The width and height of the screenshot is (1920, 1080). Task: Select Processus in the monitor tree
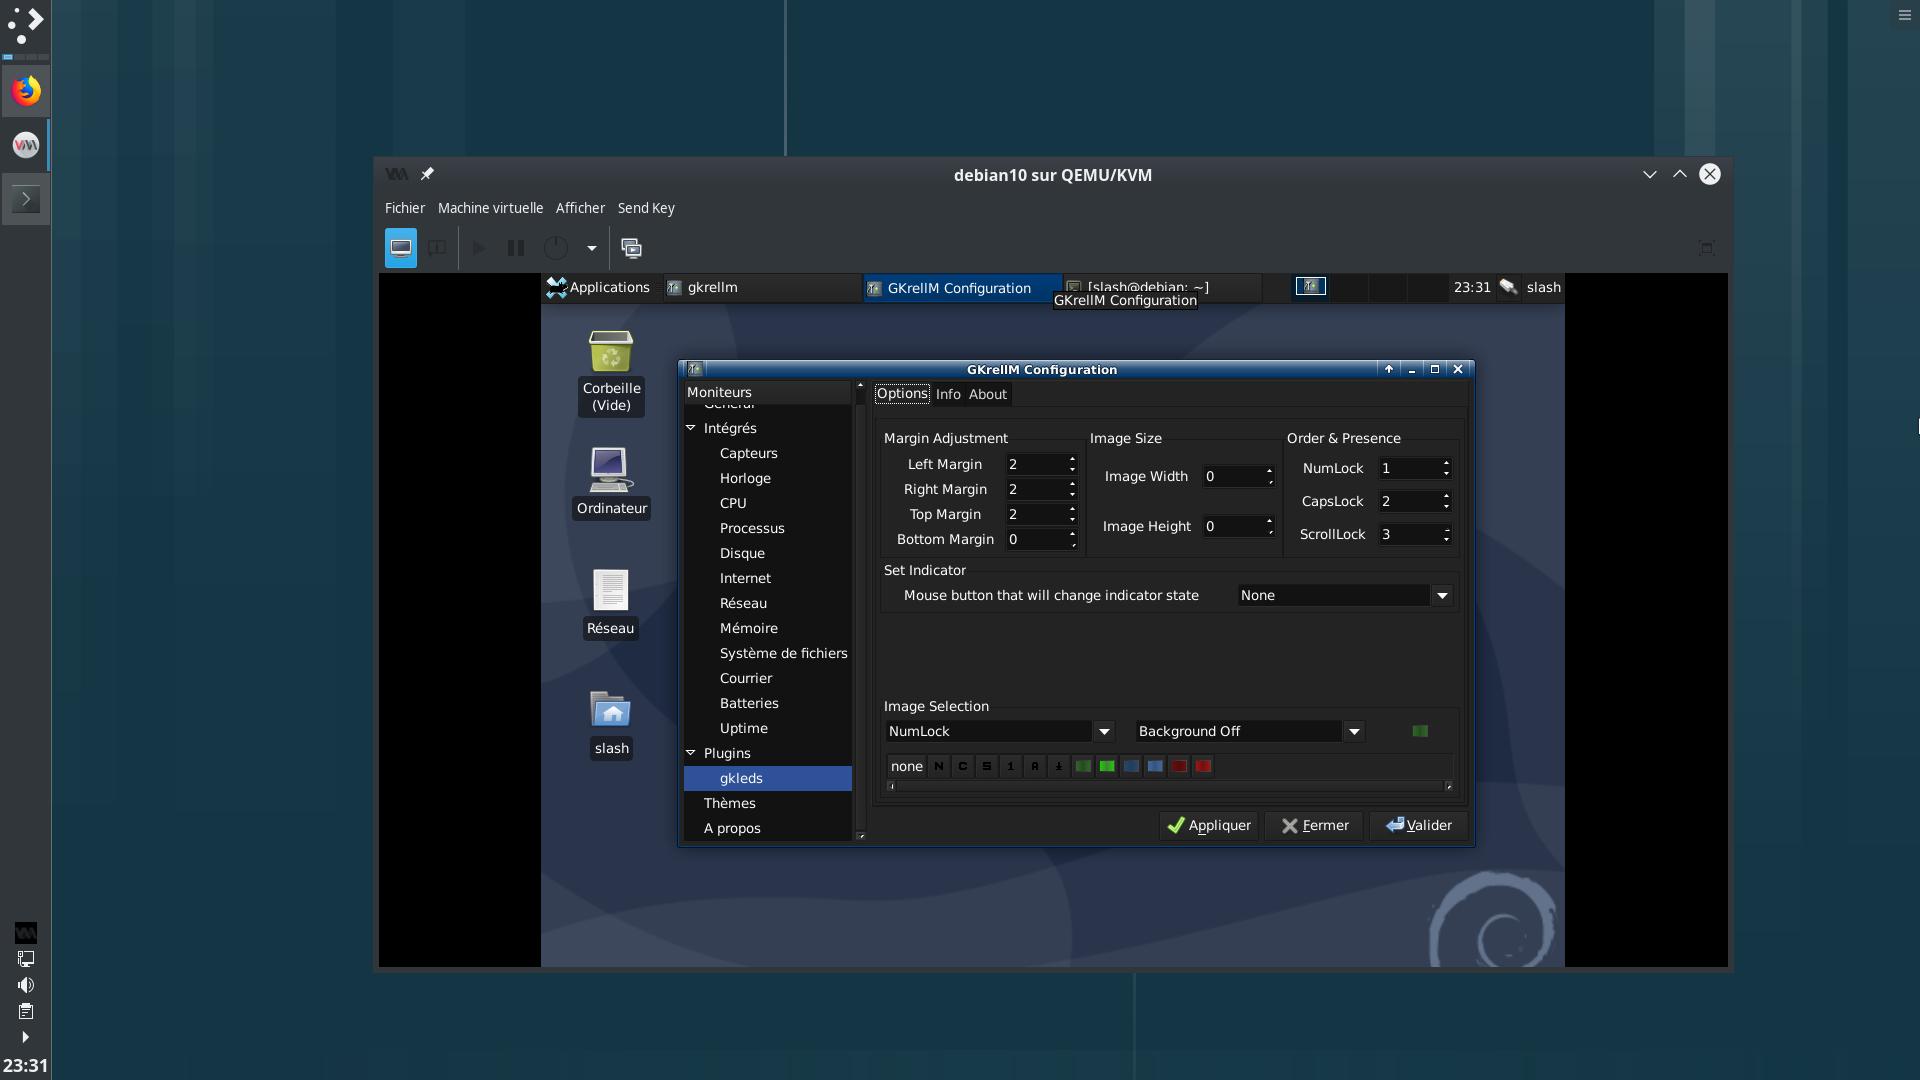point(752,528)
